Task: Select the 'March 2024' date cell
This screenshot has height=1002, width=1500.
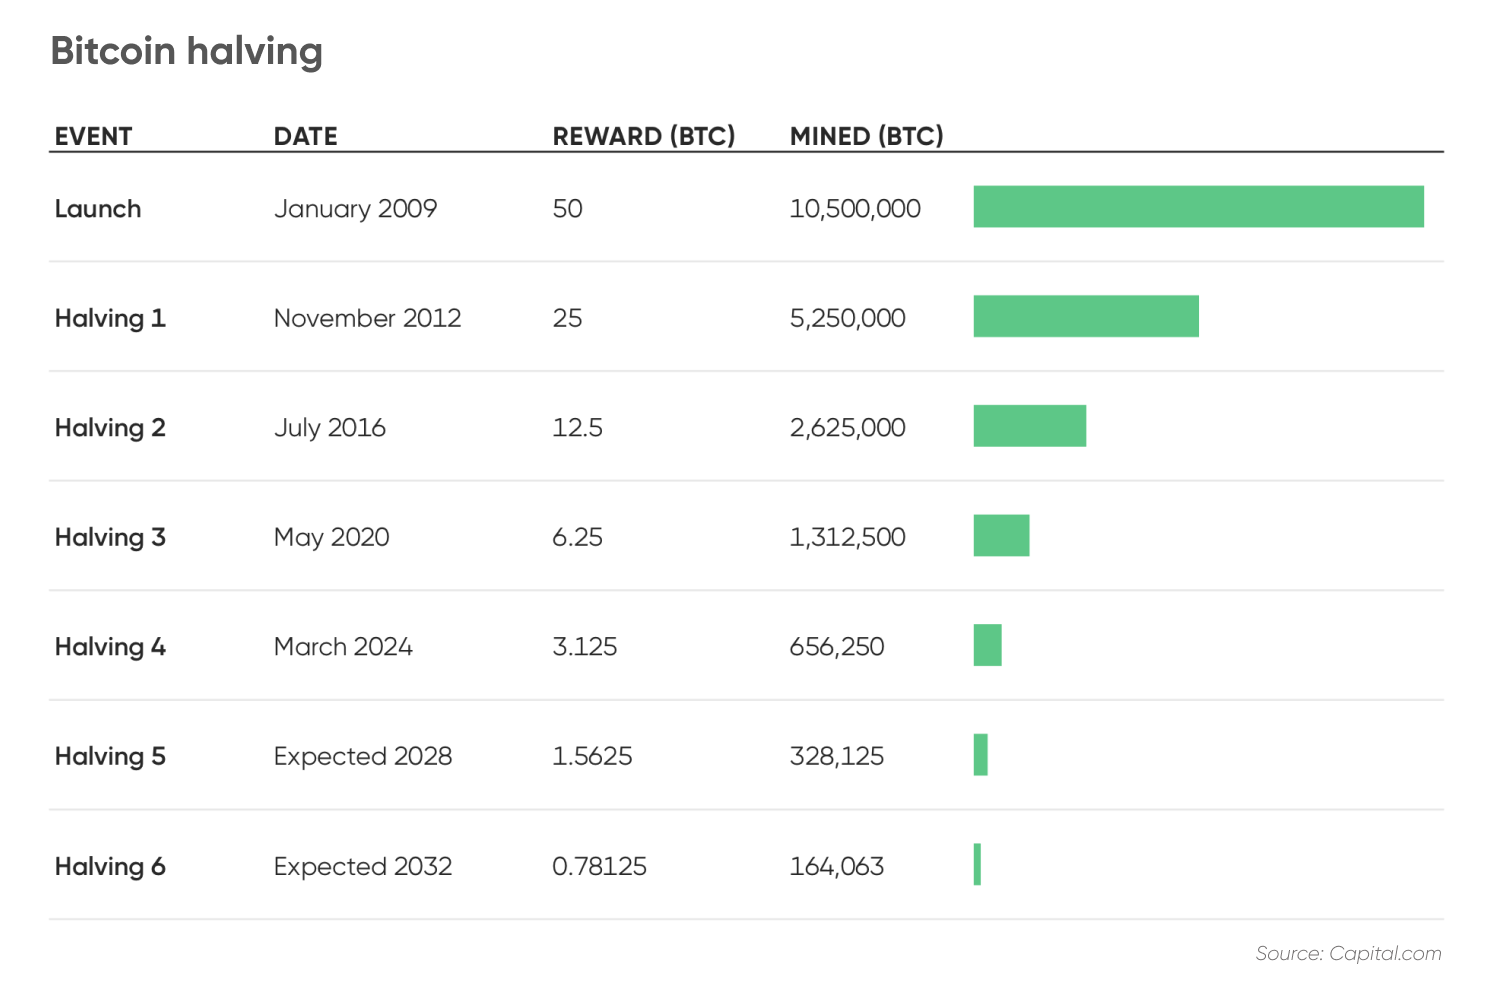Action: 343,647
